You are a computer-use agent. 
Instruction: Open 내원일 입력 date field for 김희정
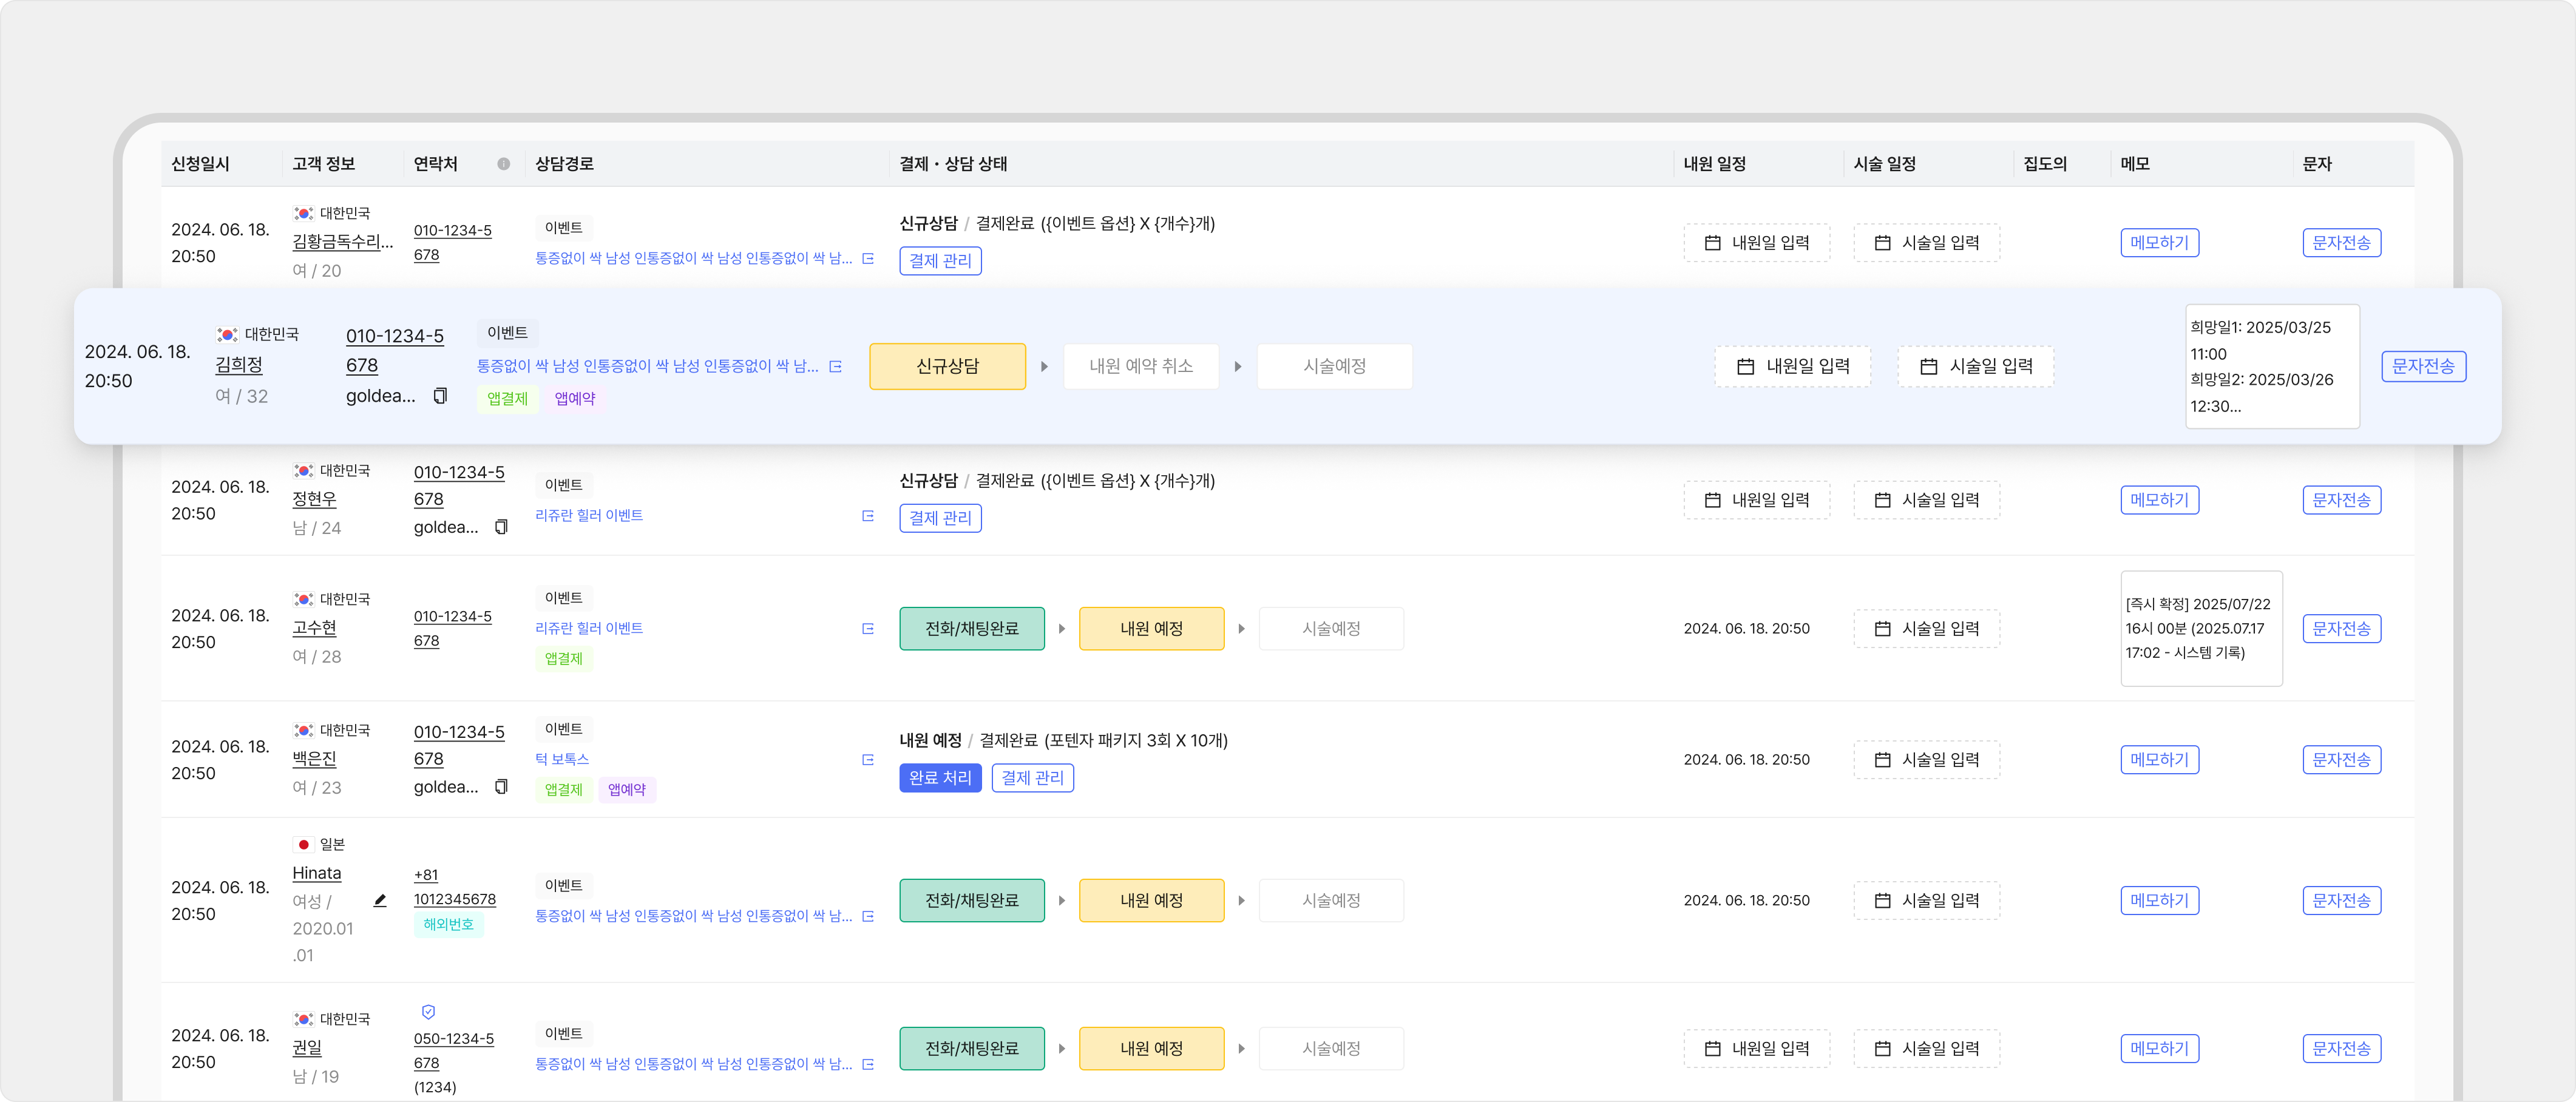point(1792,367)
